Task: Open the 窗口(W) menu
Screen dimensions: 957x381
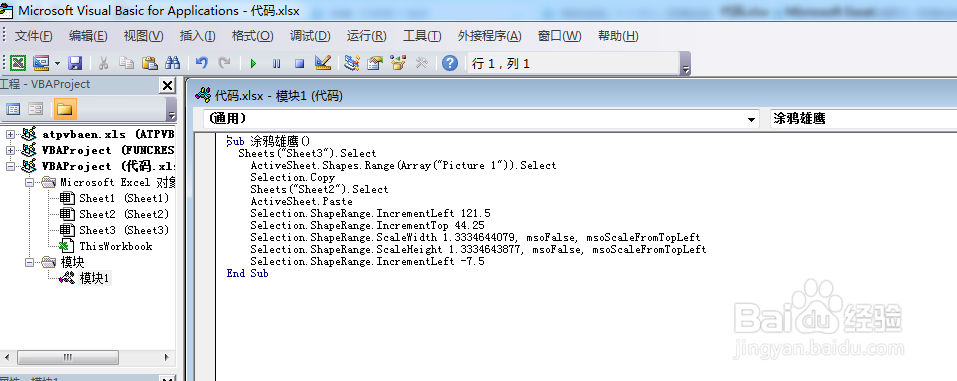Action: [x=559, y=36]
